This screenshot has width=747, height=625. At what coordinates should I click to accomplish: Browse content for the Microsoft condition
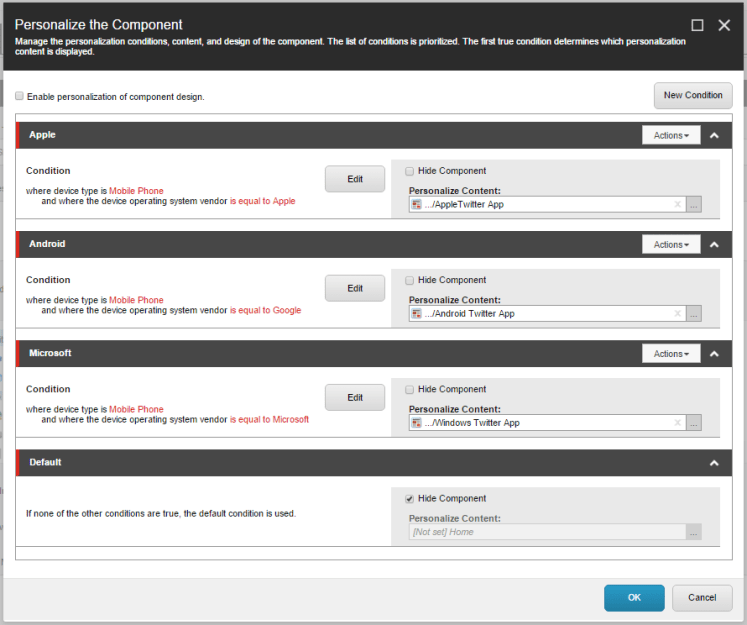click(x=694, y=423)
